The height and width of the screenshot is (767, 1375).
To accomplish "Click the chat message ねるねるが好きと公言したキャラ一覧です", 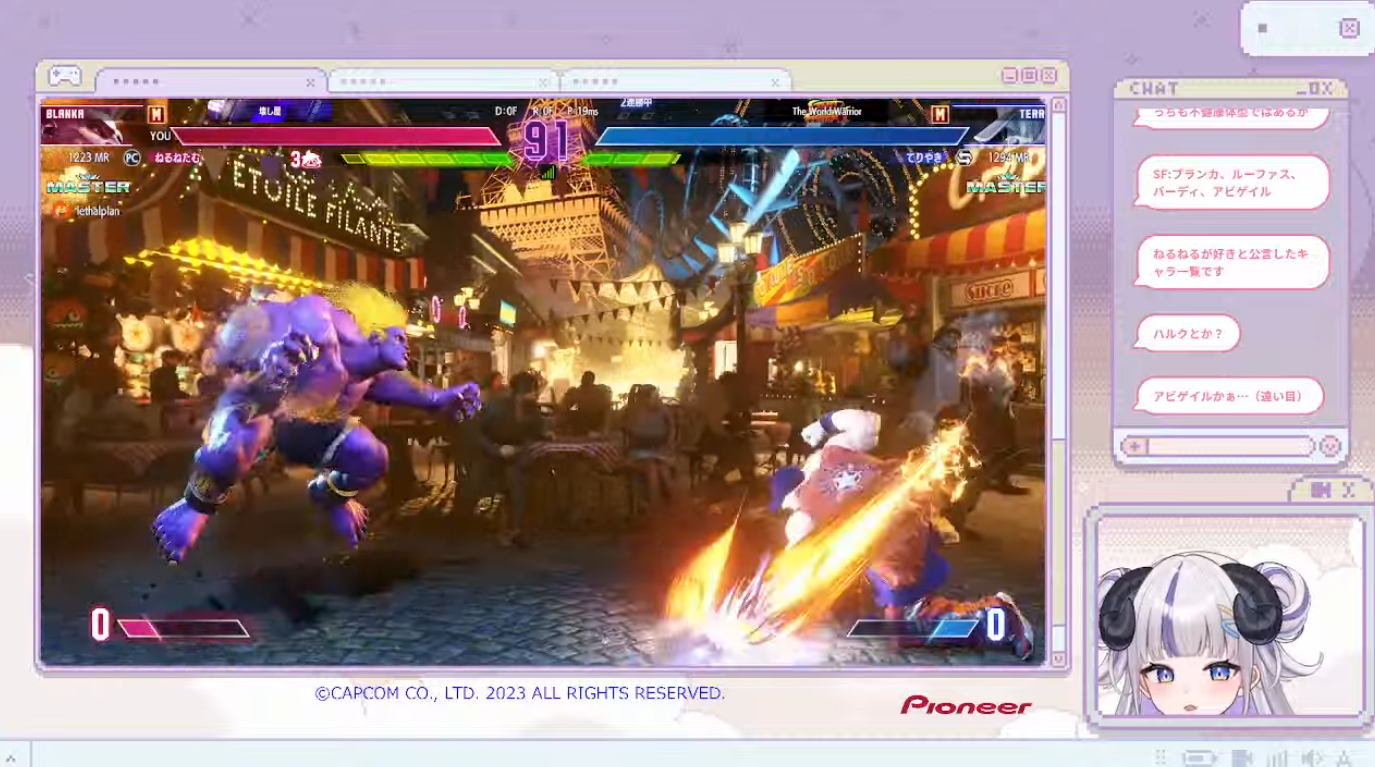I will coord(1234,262).
